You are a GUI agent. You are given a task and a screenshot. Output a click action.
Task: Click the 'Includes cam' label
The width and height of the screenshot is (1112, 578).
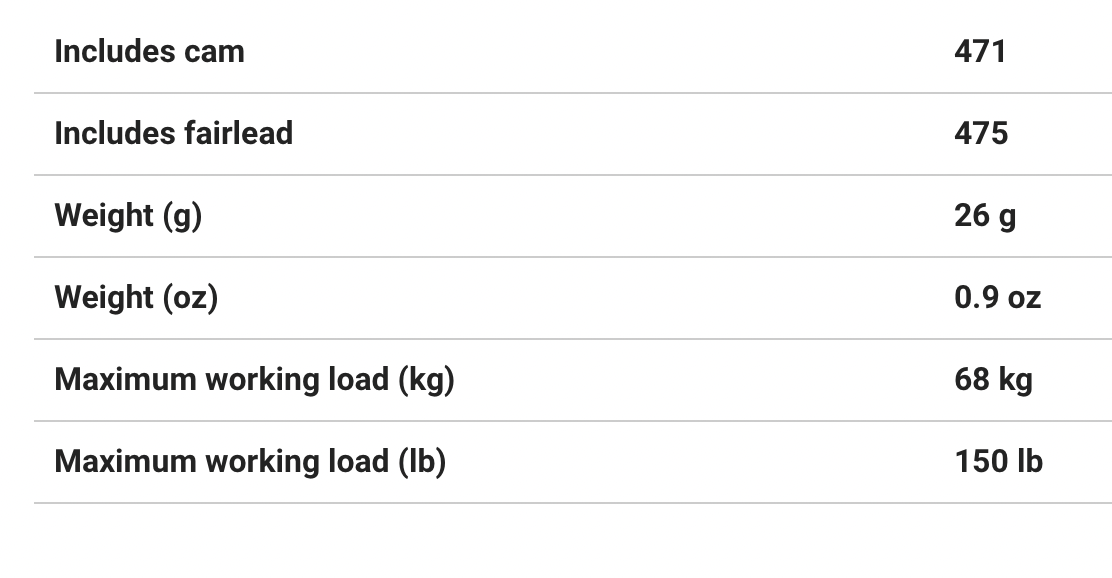[149, 51]
